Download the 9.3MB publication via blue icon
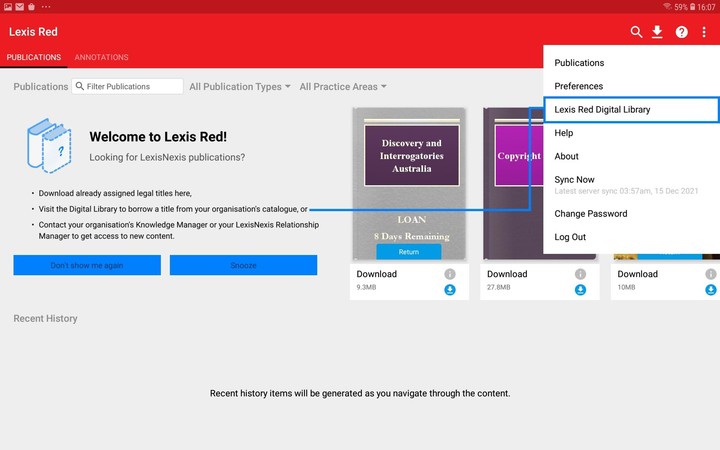Image resolution: width=720 pixels, height=450 pixels. point(450,290)
